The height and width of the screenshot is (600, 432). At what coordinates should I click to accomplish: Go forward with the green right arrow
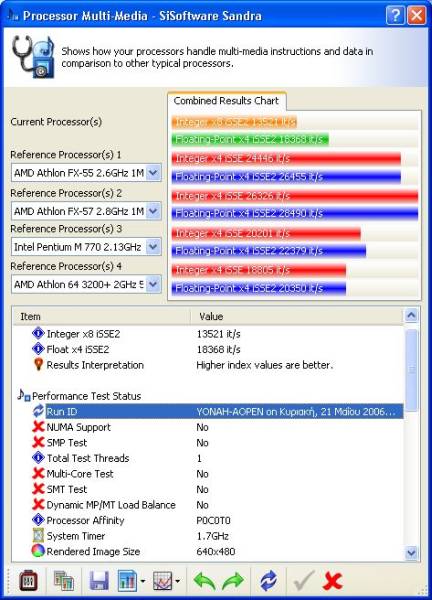click(233, 581)
